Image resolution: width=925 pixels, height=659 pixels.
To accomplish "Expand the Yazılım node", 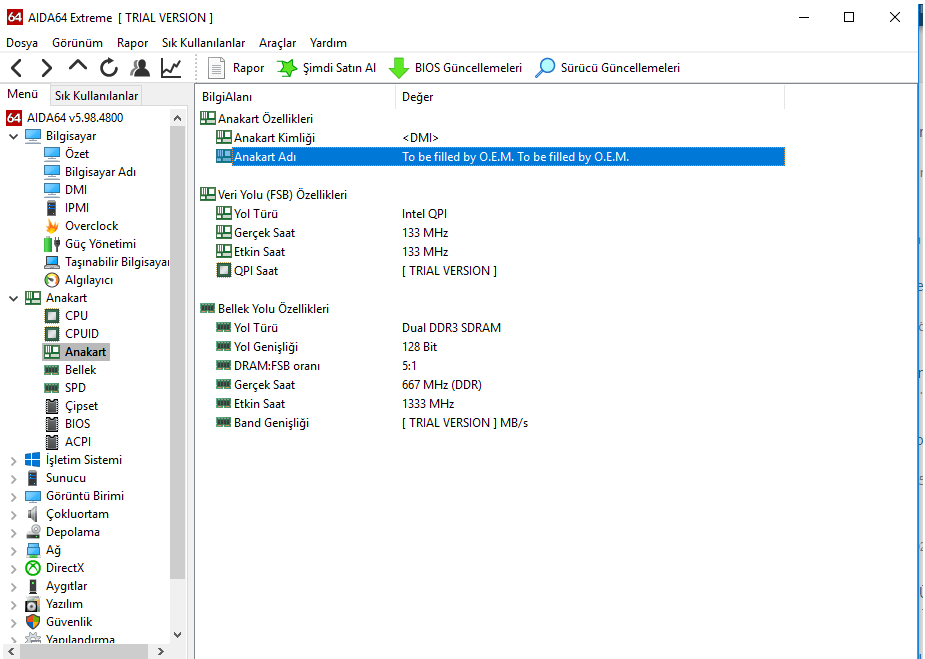I will pos(14,605).
